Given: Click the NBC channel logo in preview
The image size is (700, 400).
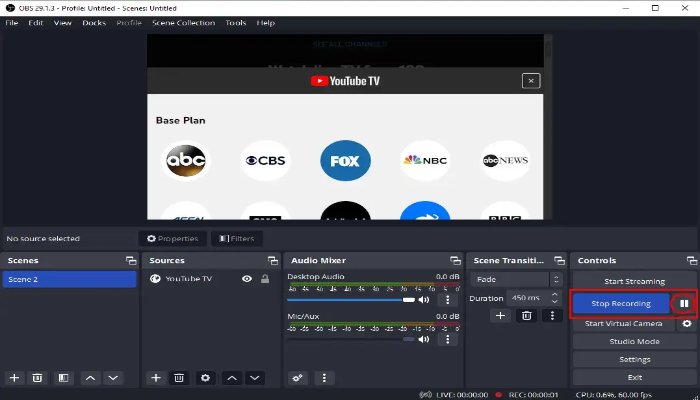Looking at the screenshot, I should coord(425,160).
